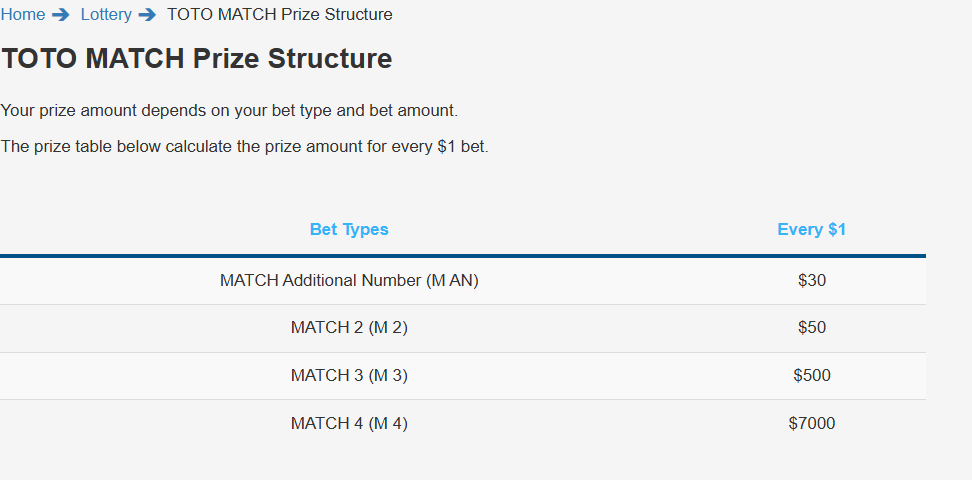Click the $50 prize value
This screenshot has width=972, height=480.
click(x=812, y=327)
